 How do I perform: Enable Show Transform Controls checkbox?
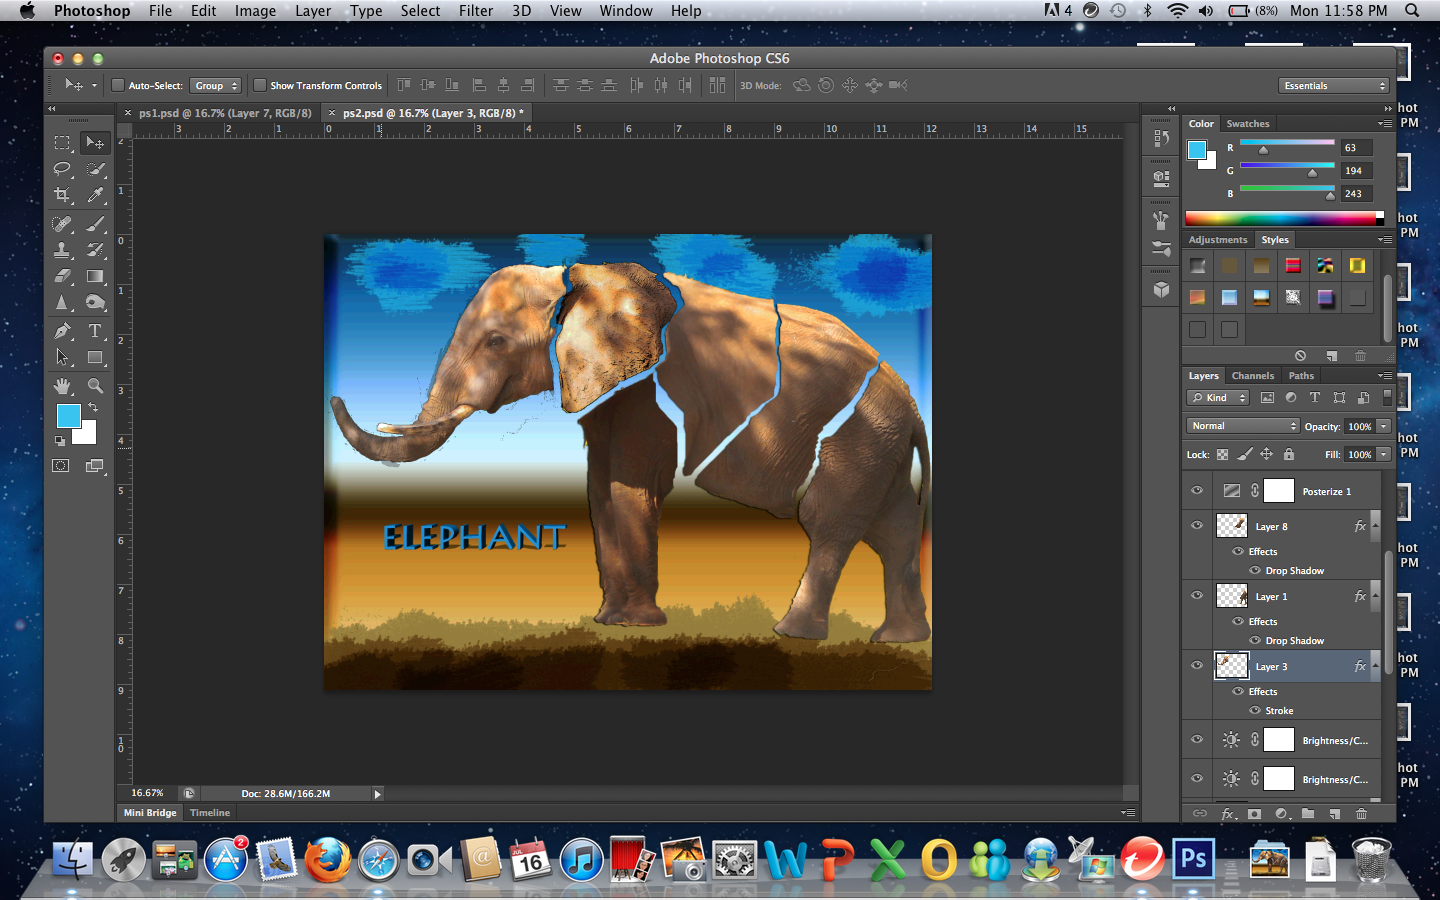260,85
